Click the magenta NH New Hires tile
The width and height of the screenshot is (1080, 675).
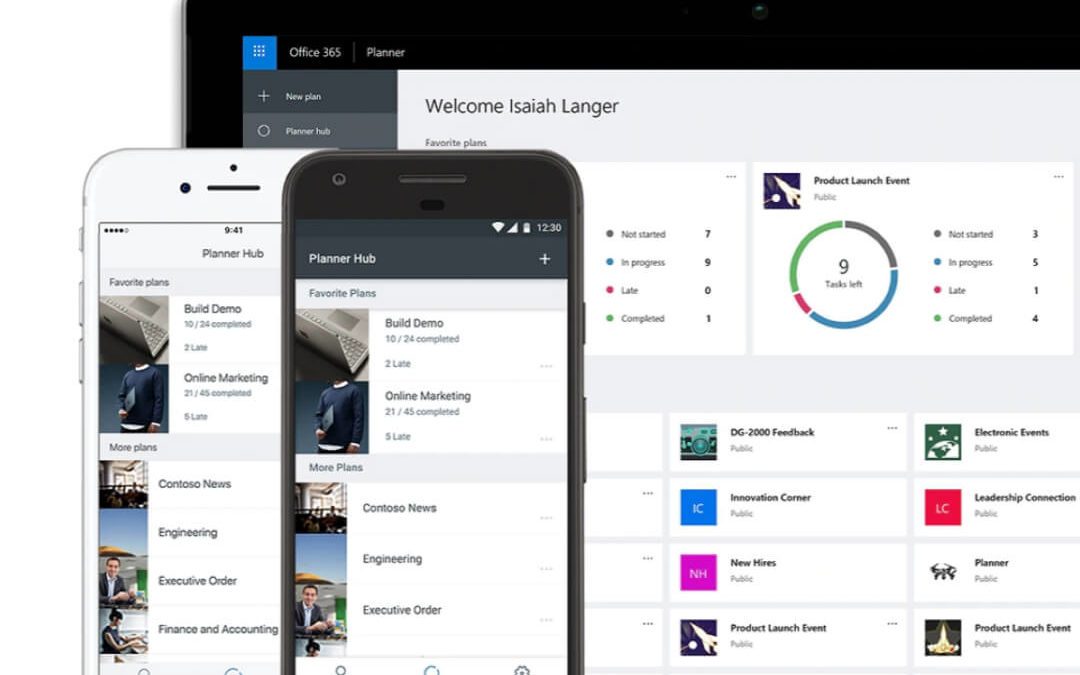698,573
